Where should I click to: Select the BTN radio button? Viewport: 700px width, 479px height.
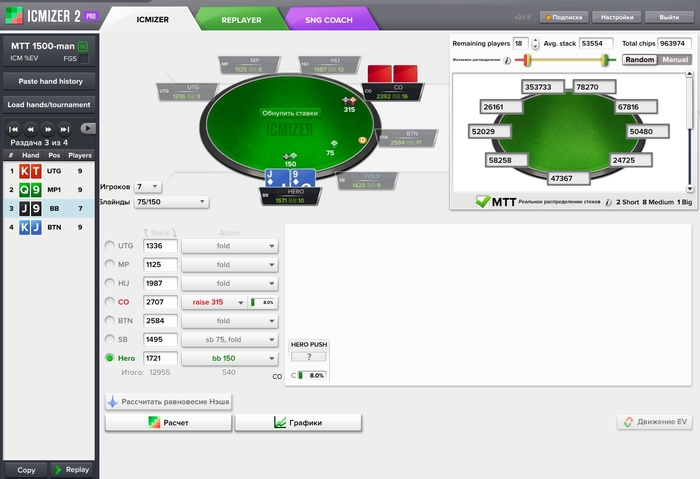pos(109,321)
